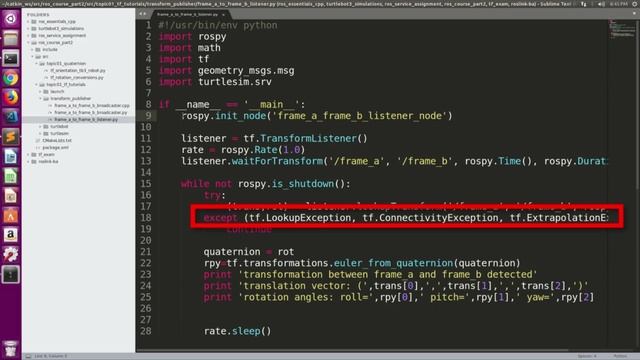The image size is (640, 360).
Task: Open Sublime Text from the dock
Action: click(x=11, y=137)
